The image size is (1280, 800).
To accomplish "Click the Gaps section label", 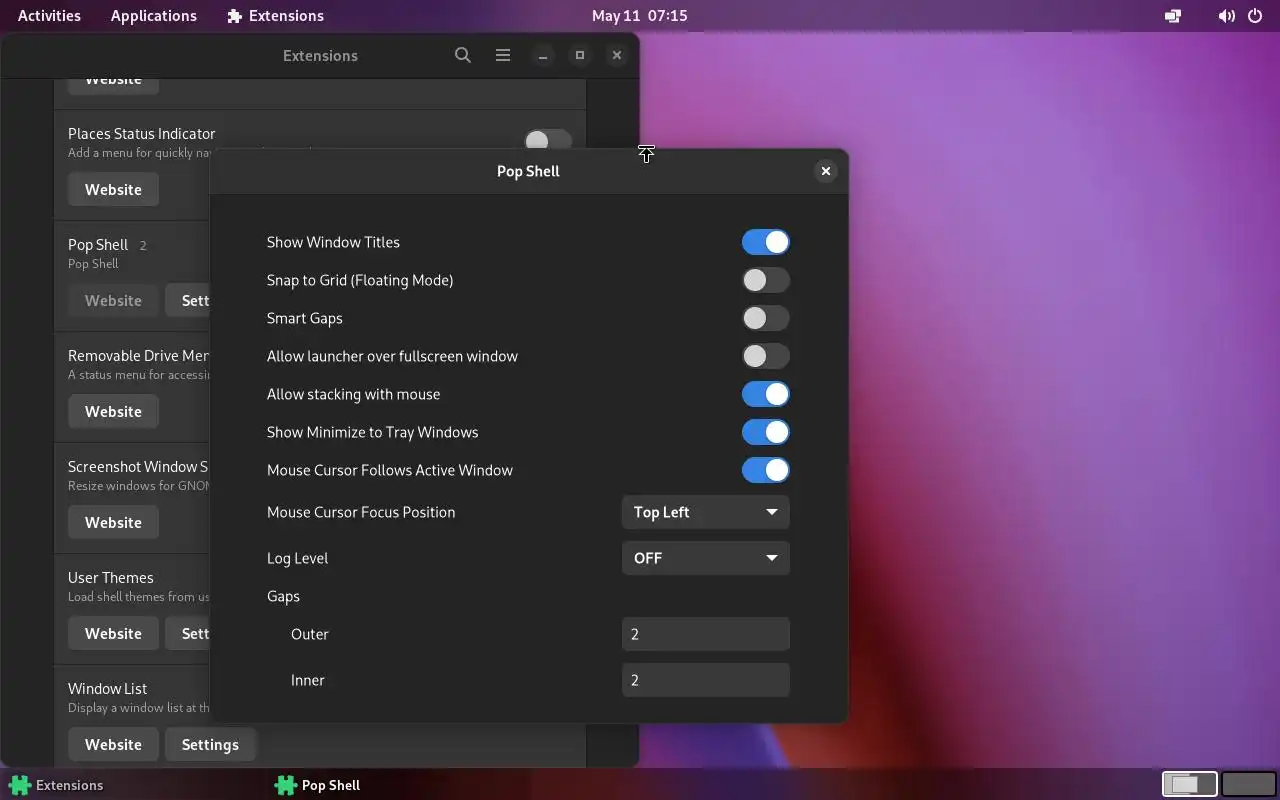I will [x=283, y=596].
